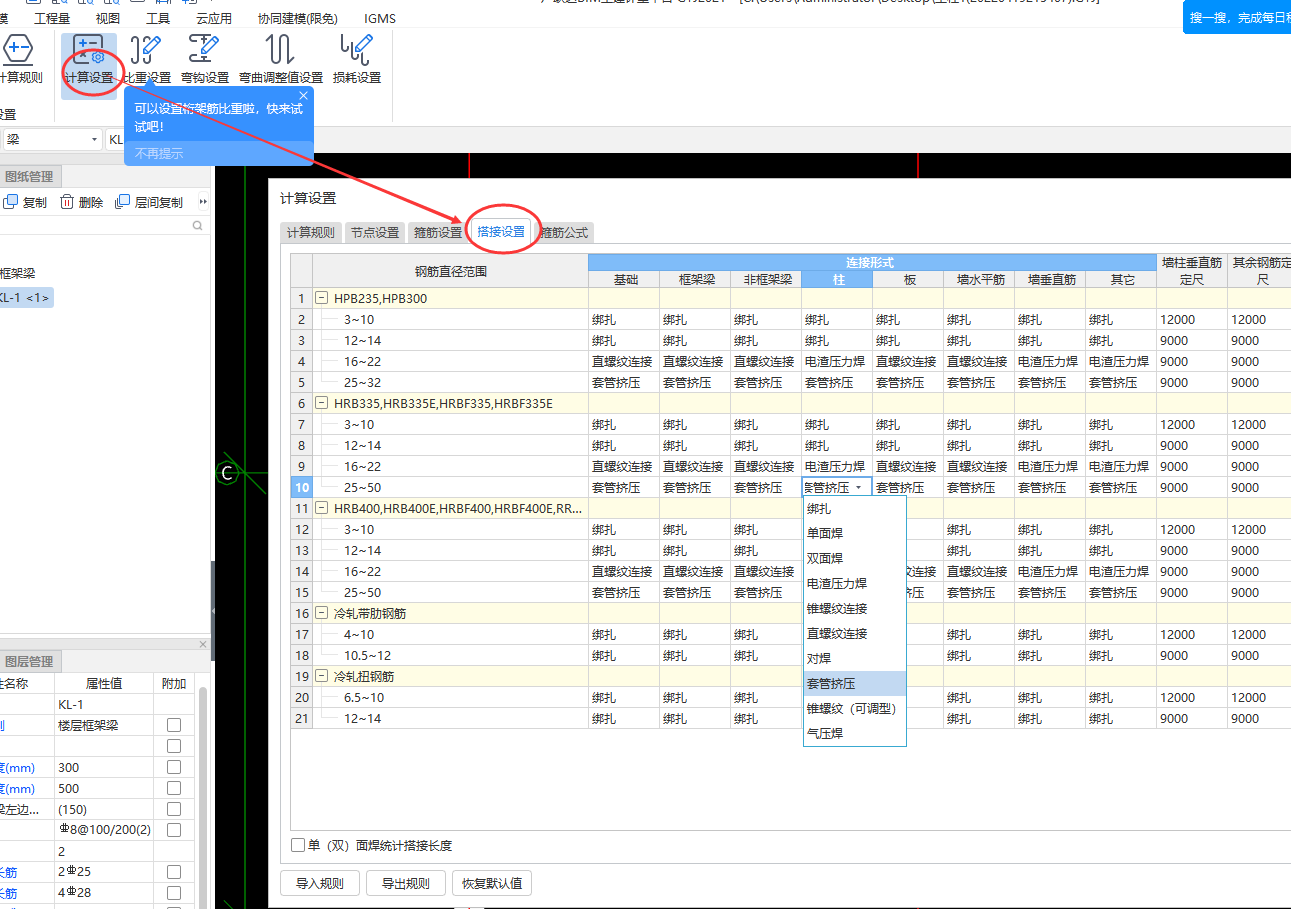Choose 套管挤压 from the dropdown list
The width and height of the screenshot is (1291, 909).
coord(854,683)
